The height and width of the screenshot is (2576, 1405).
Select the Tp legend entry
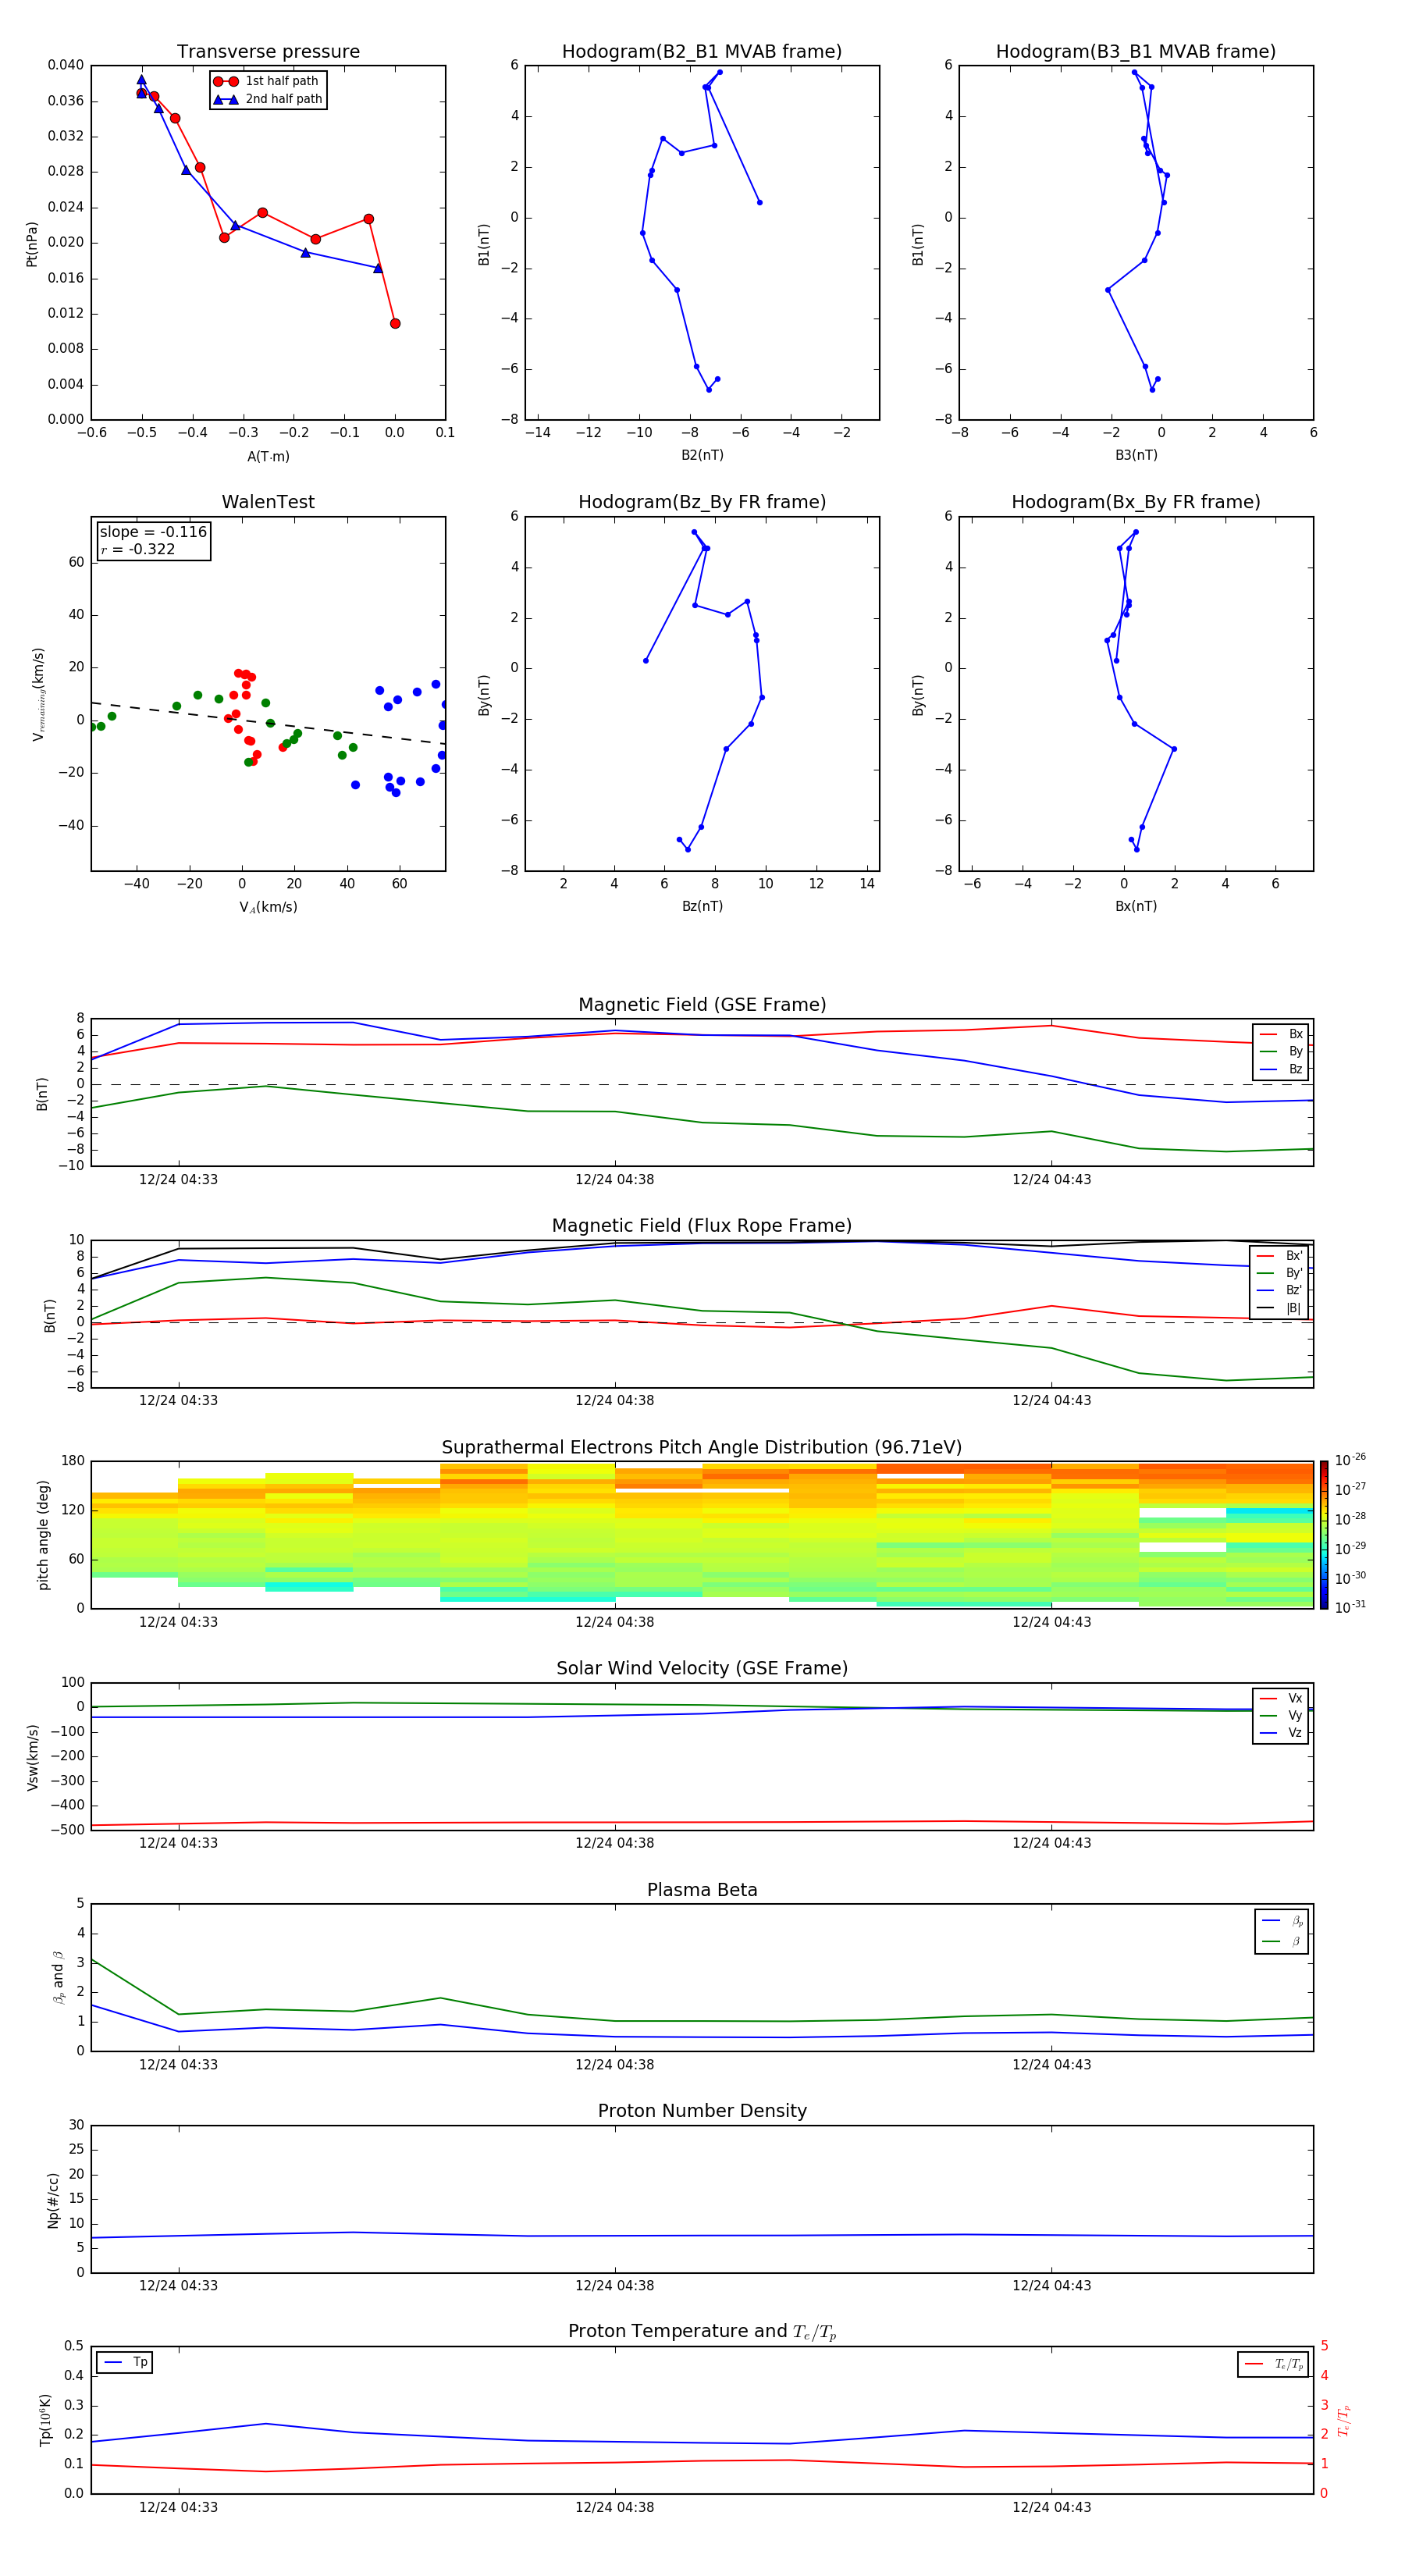125,2362
